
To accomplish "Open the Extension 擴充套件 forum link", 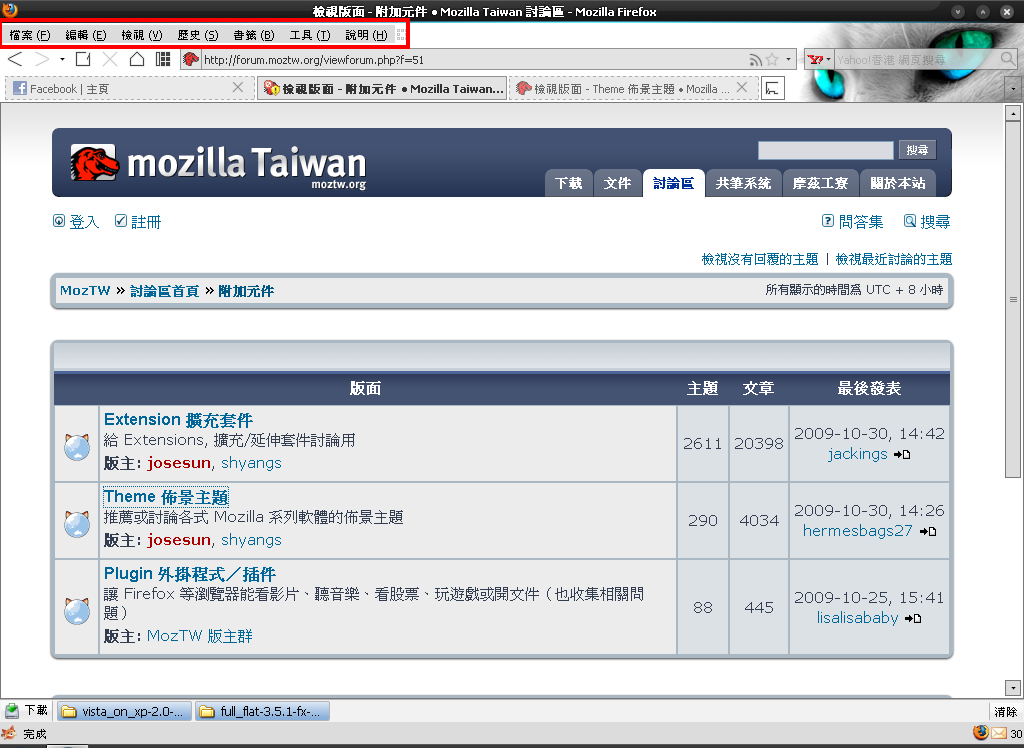I will point(178,420).
